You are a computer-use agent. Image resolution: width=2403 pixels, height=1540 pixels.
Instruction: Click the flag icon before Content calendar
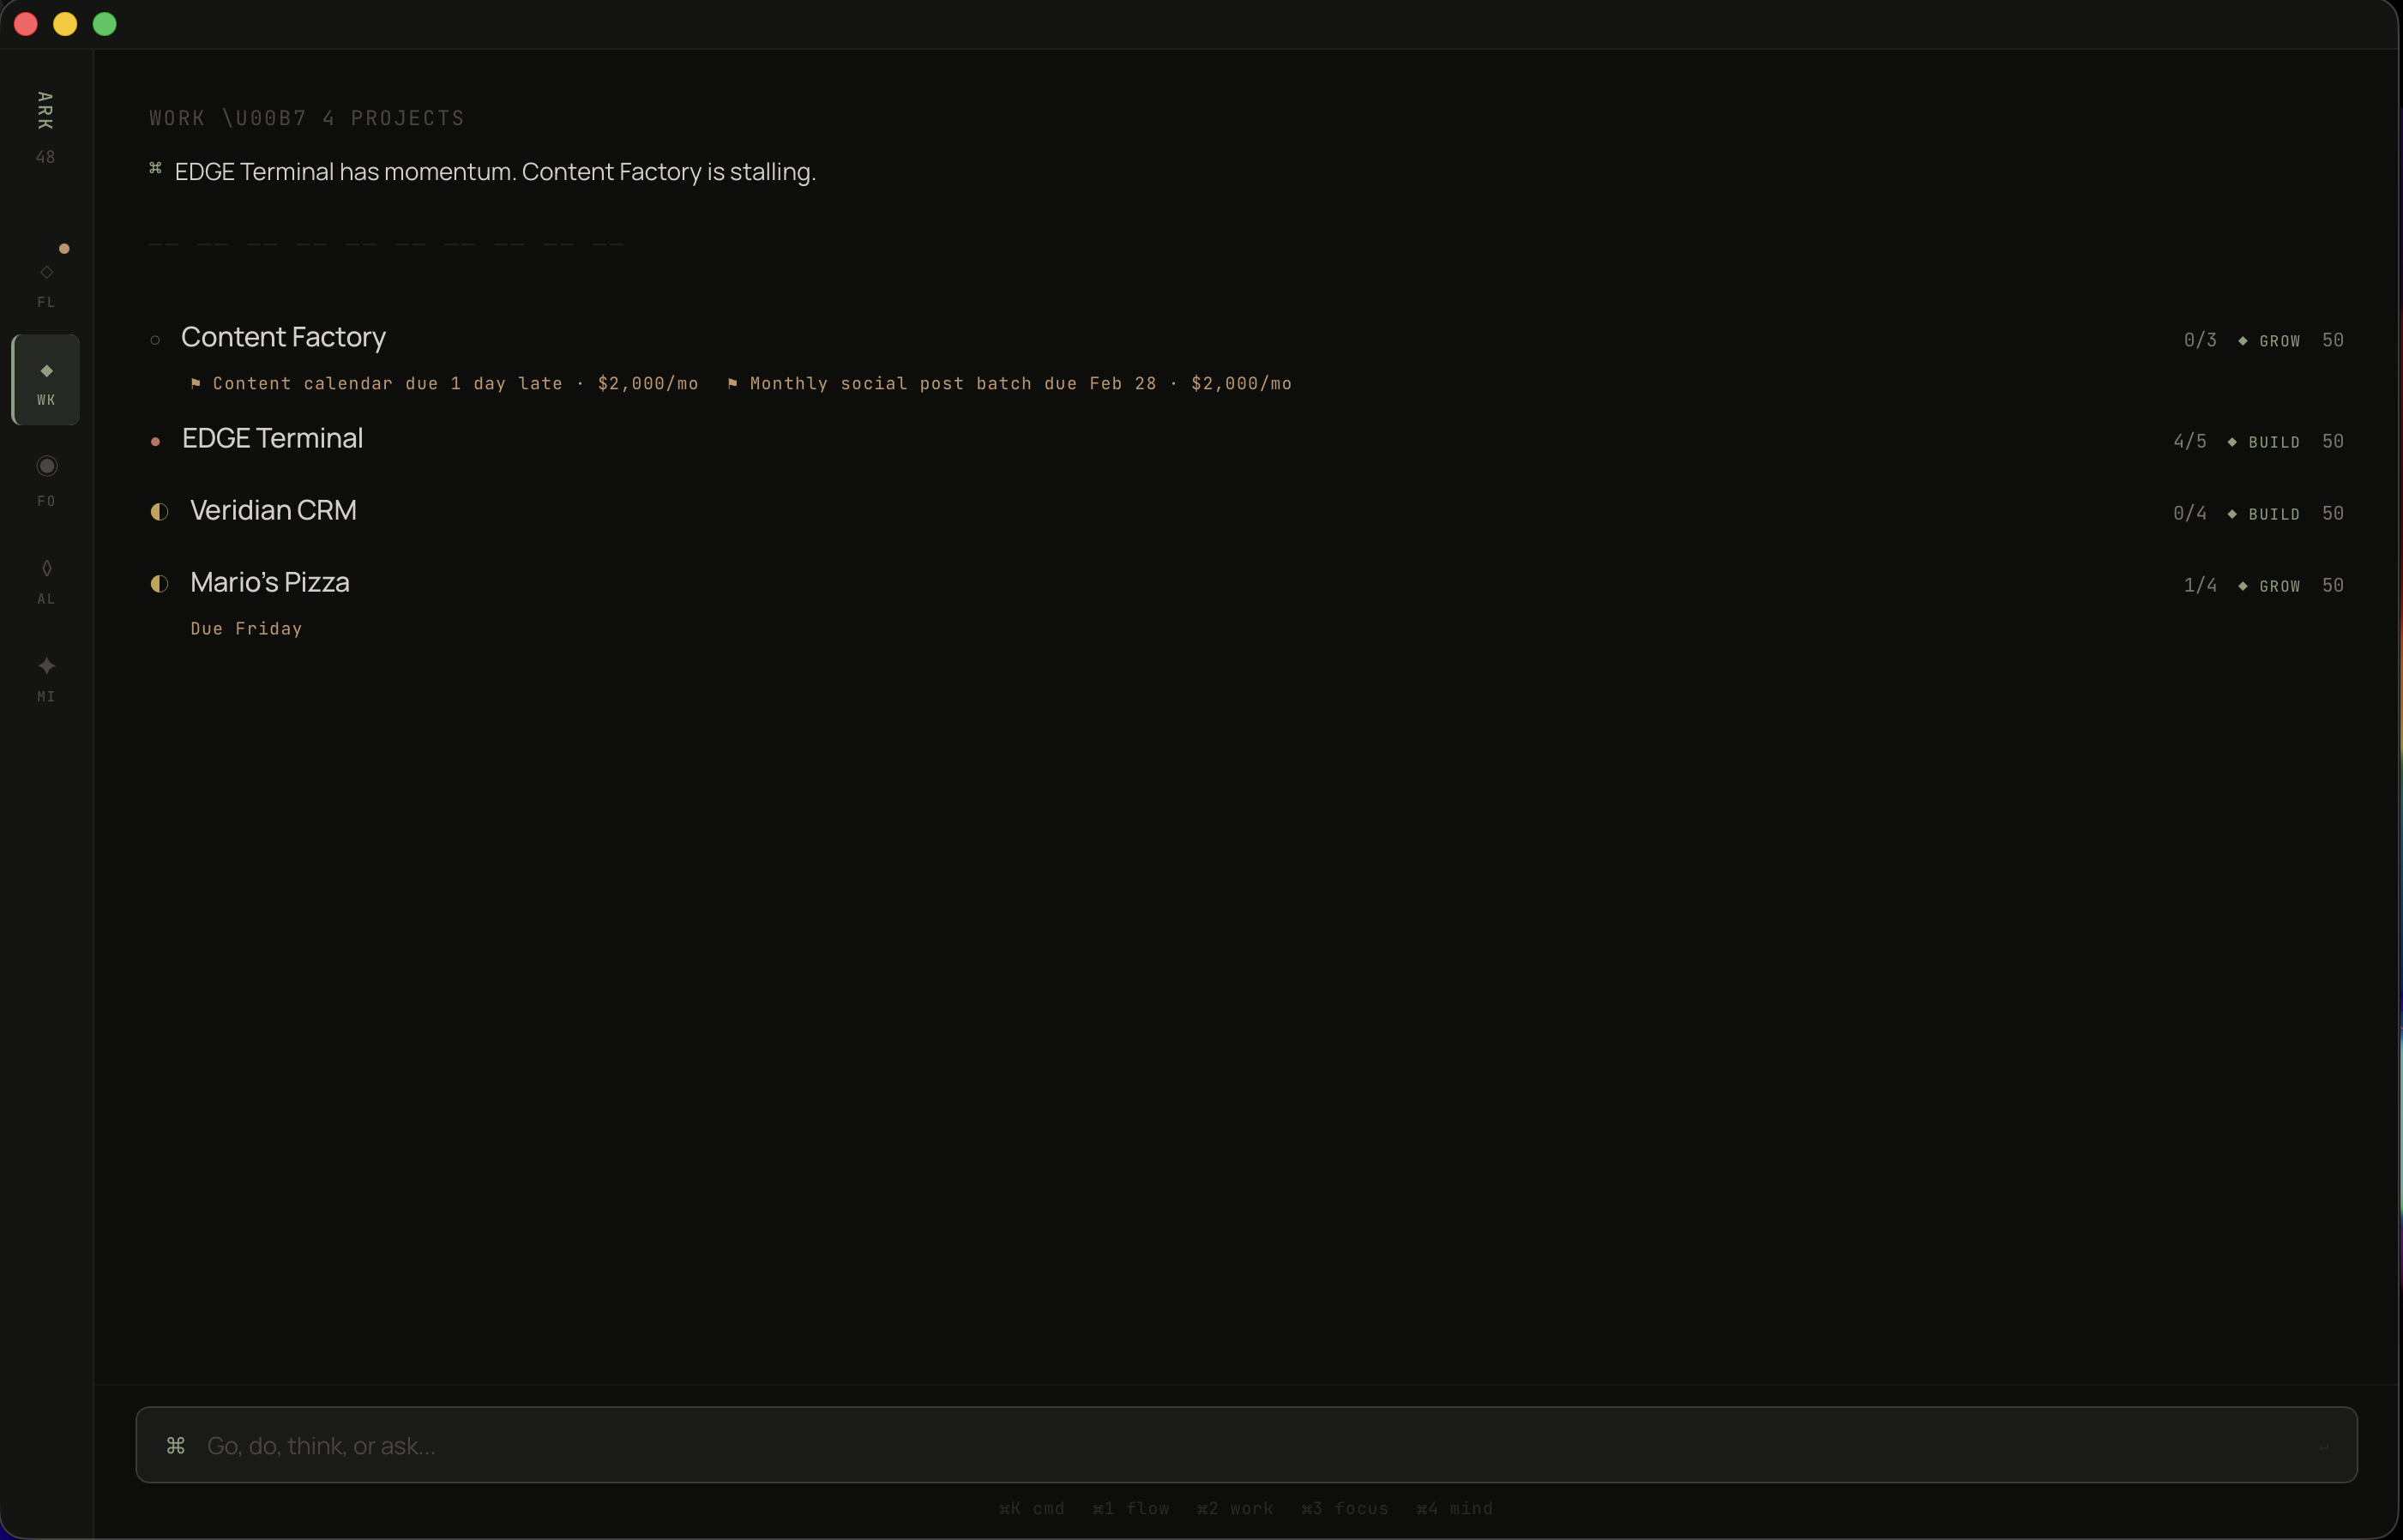click(x=196, y=383)
